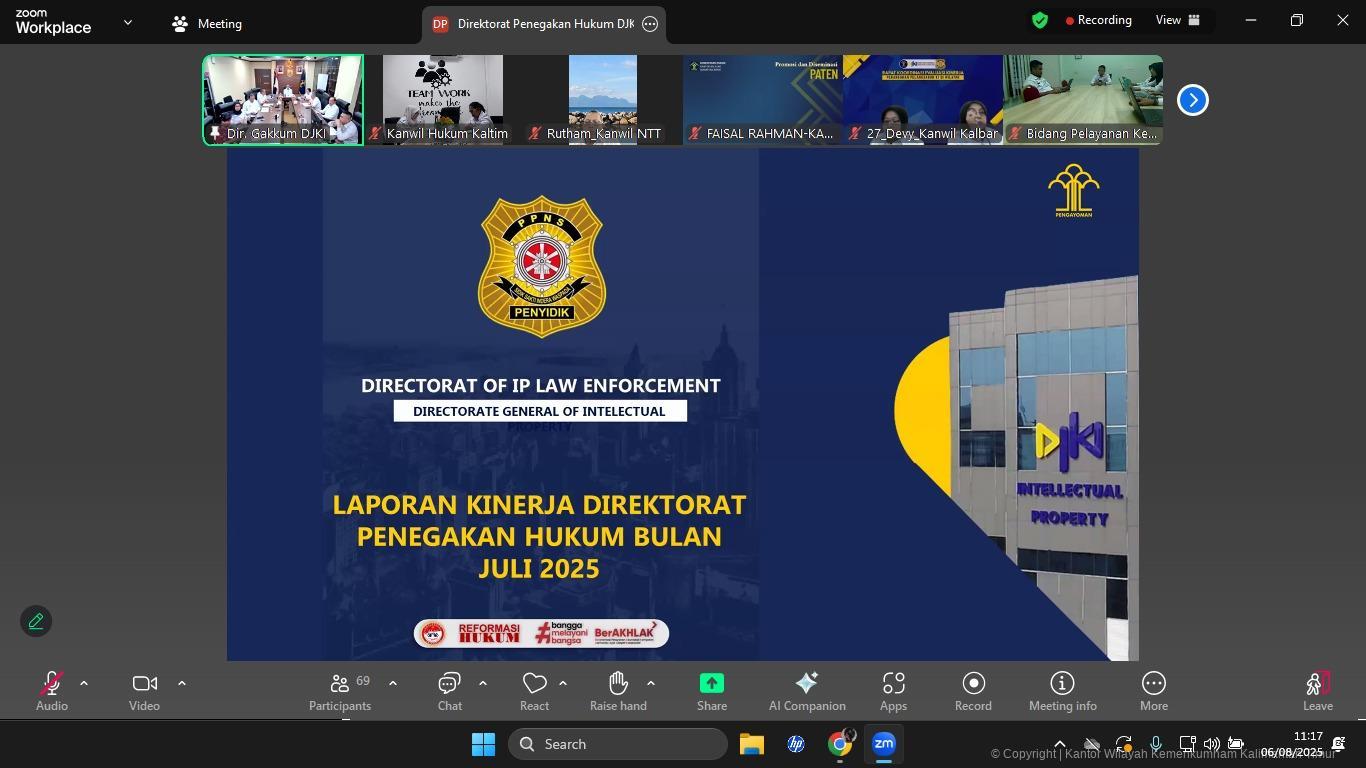The width and height of the screenshot is (1366, 768).
Task: Select 27_Devy_Kanwil Kalbar video thumbnail
Action: point(923,100)
